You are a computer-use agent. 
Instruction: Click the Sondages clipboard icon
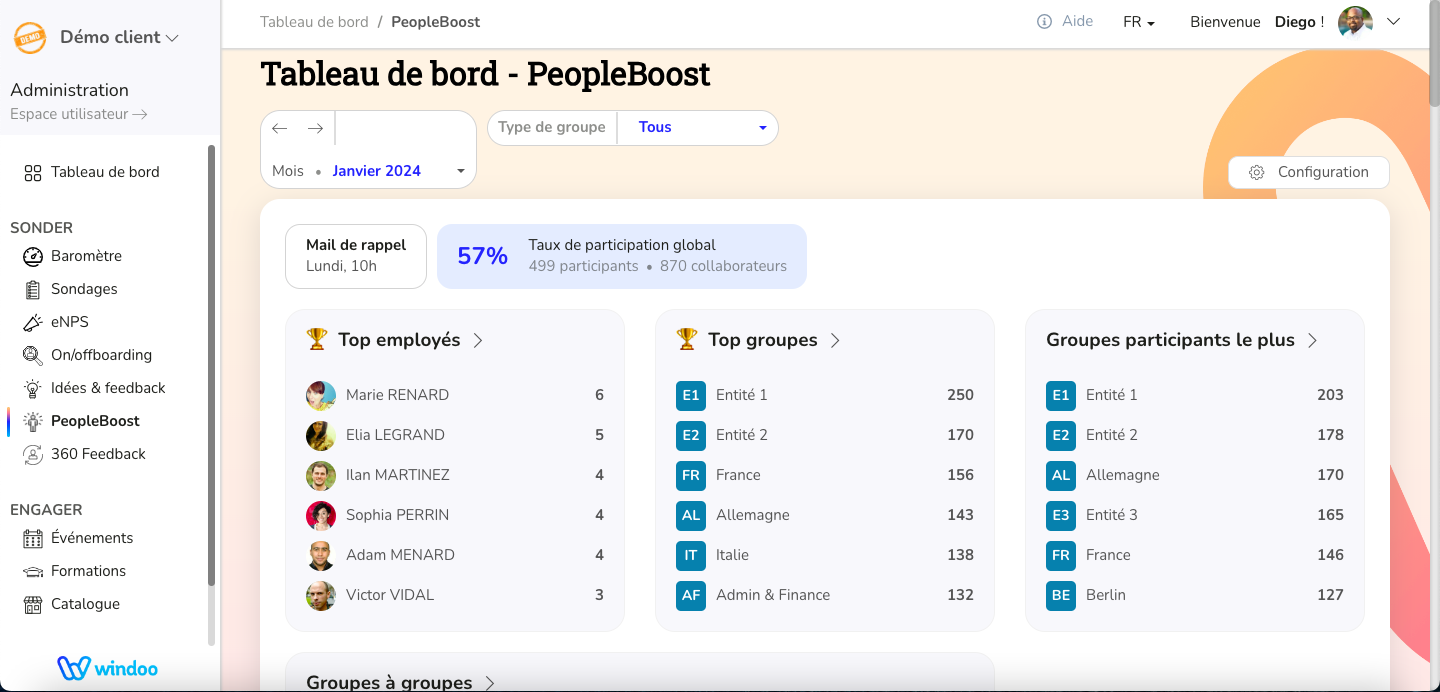33,289
